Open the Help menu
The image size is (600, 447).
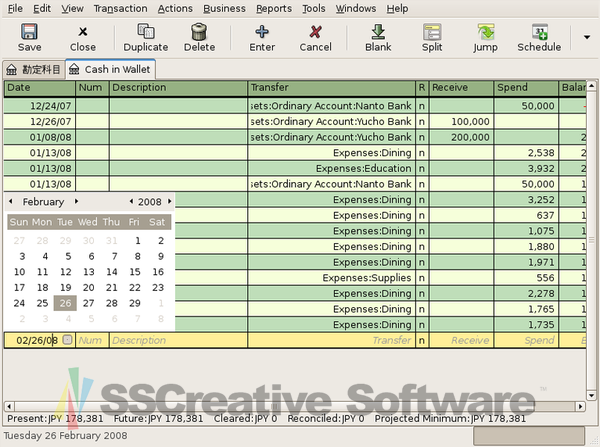[x=397, y=8]
